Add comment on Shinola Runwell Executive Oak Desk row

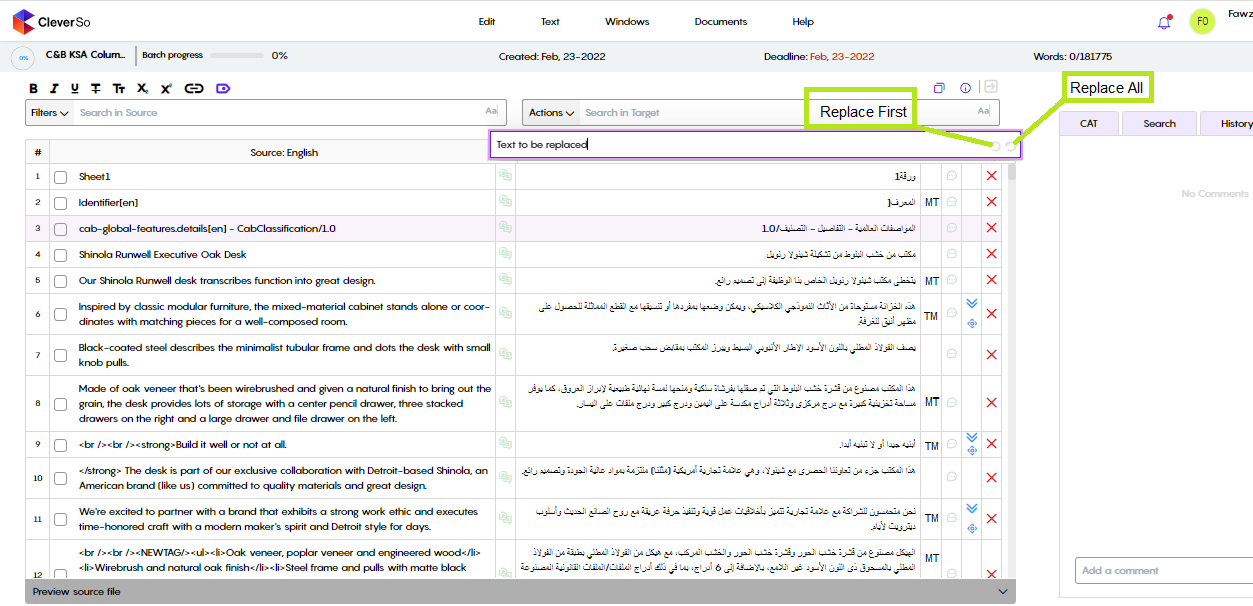point(952,254)
